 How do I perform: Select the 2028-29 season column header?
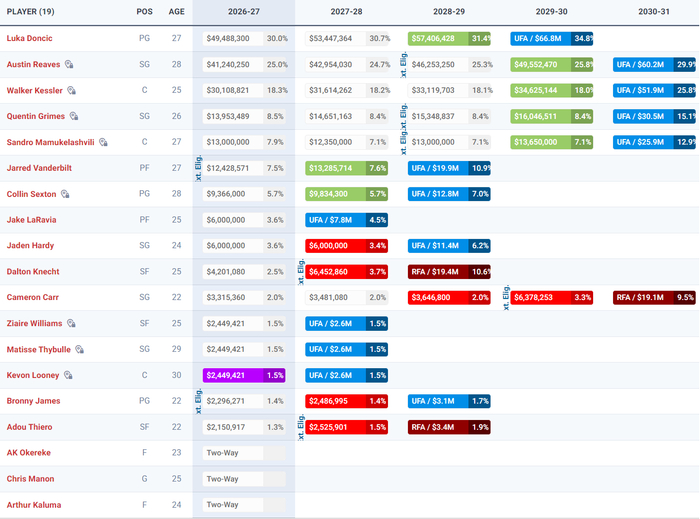(449, 12)
